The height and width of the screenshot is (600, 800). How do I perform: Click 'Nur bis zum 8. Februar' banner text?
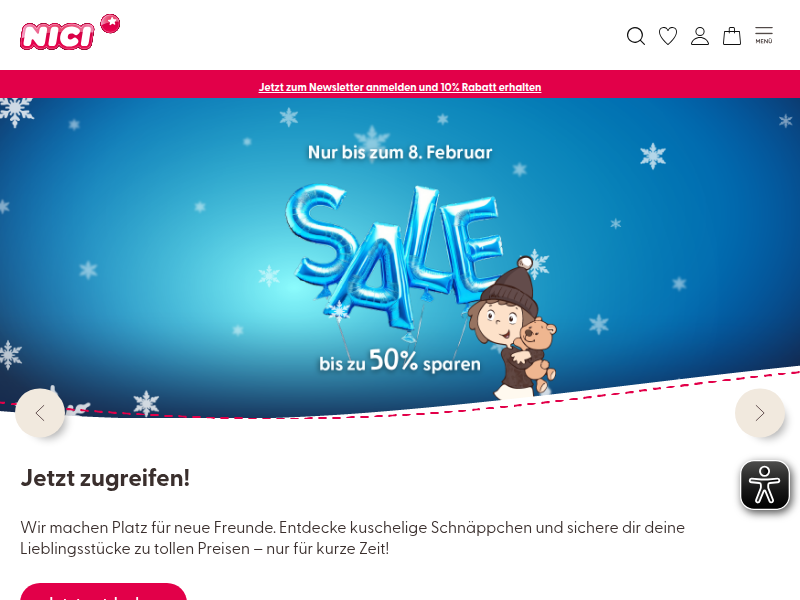[400, 153]
